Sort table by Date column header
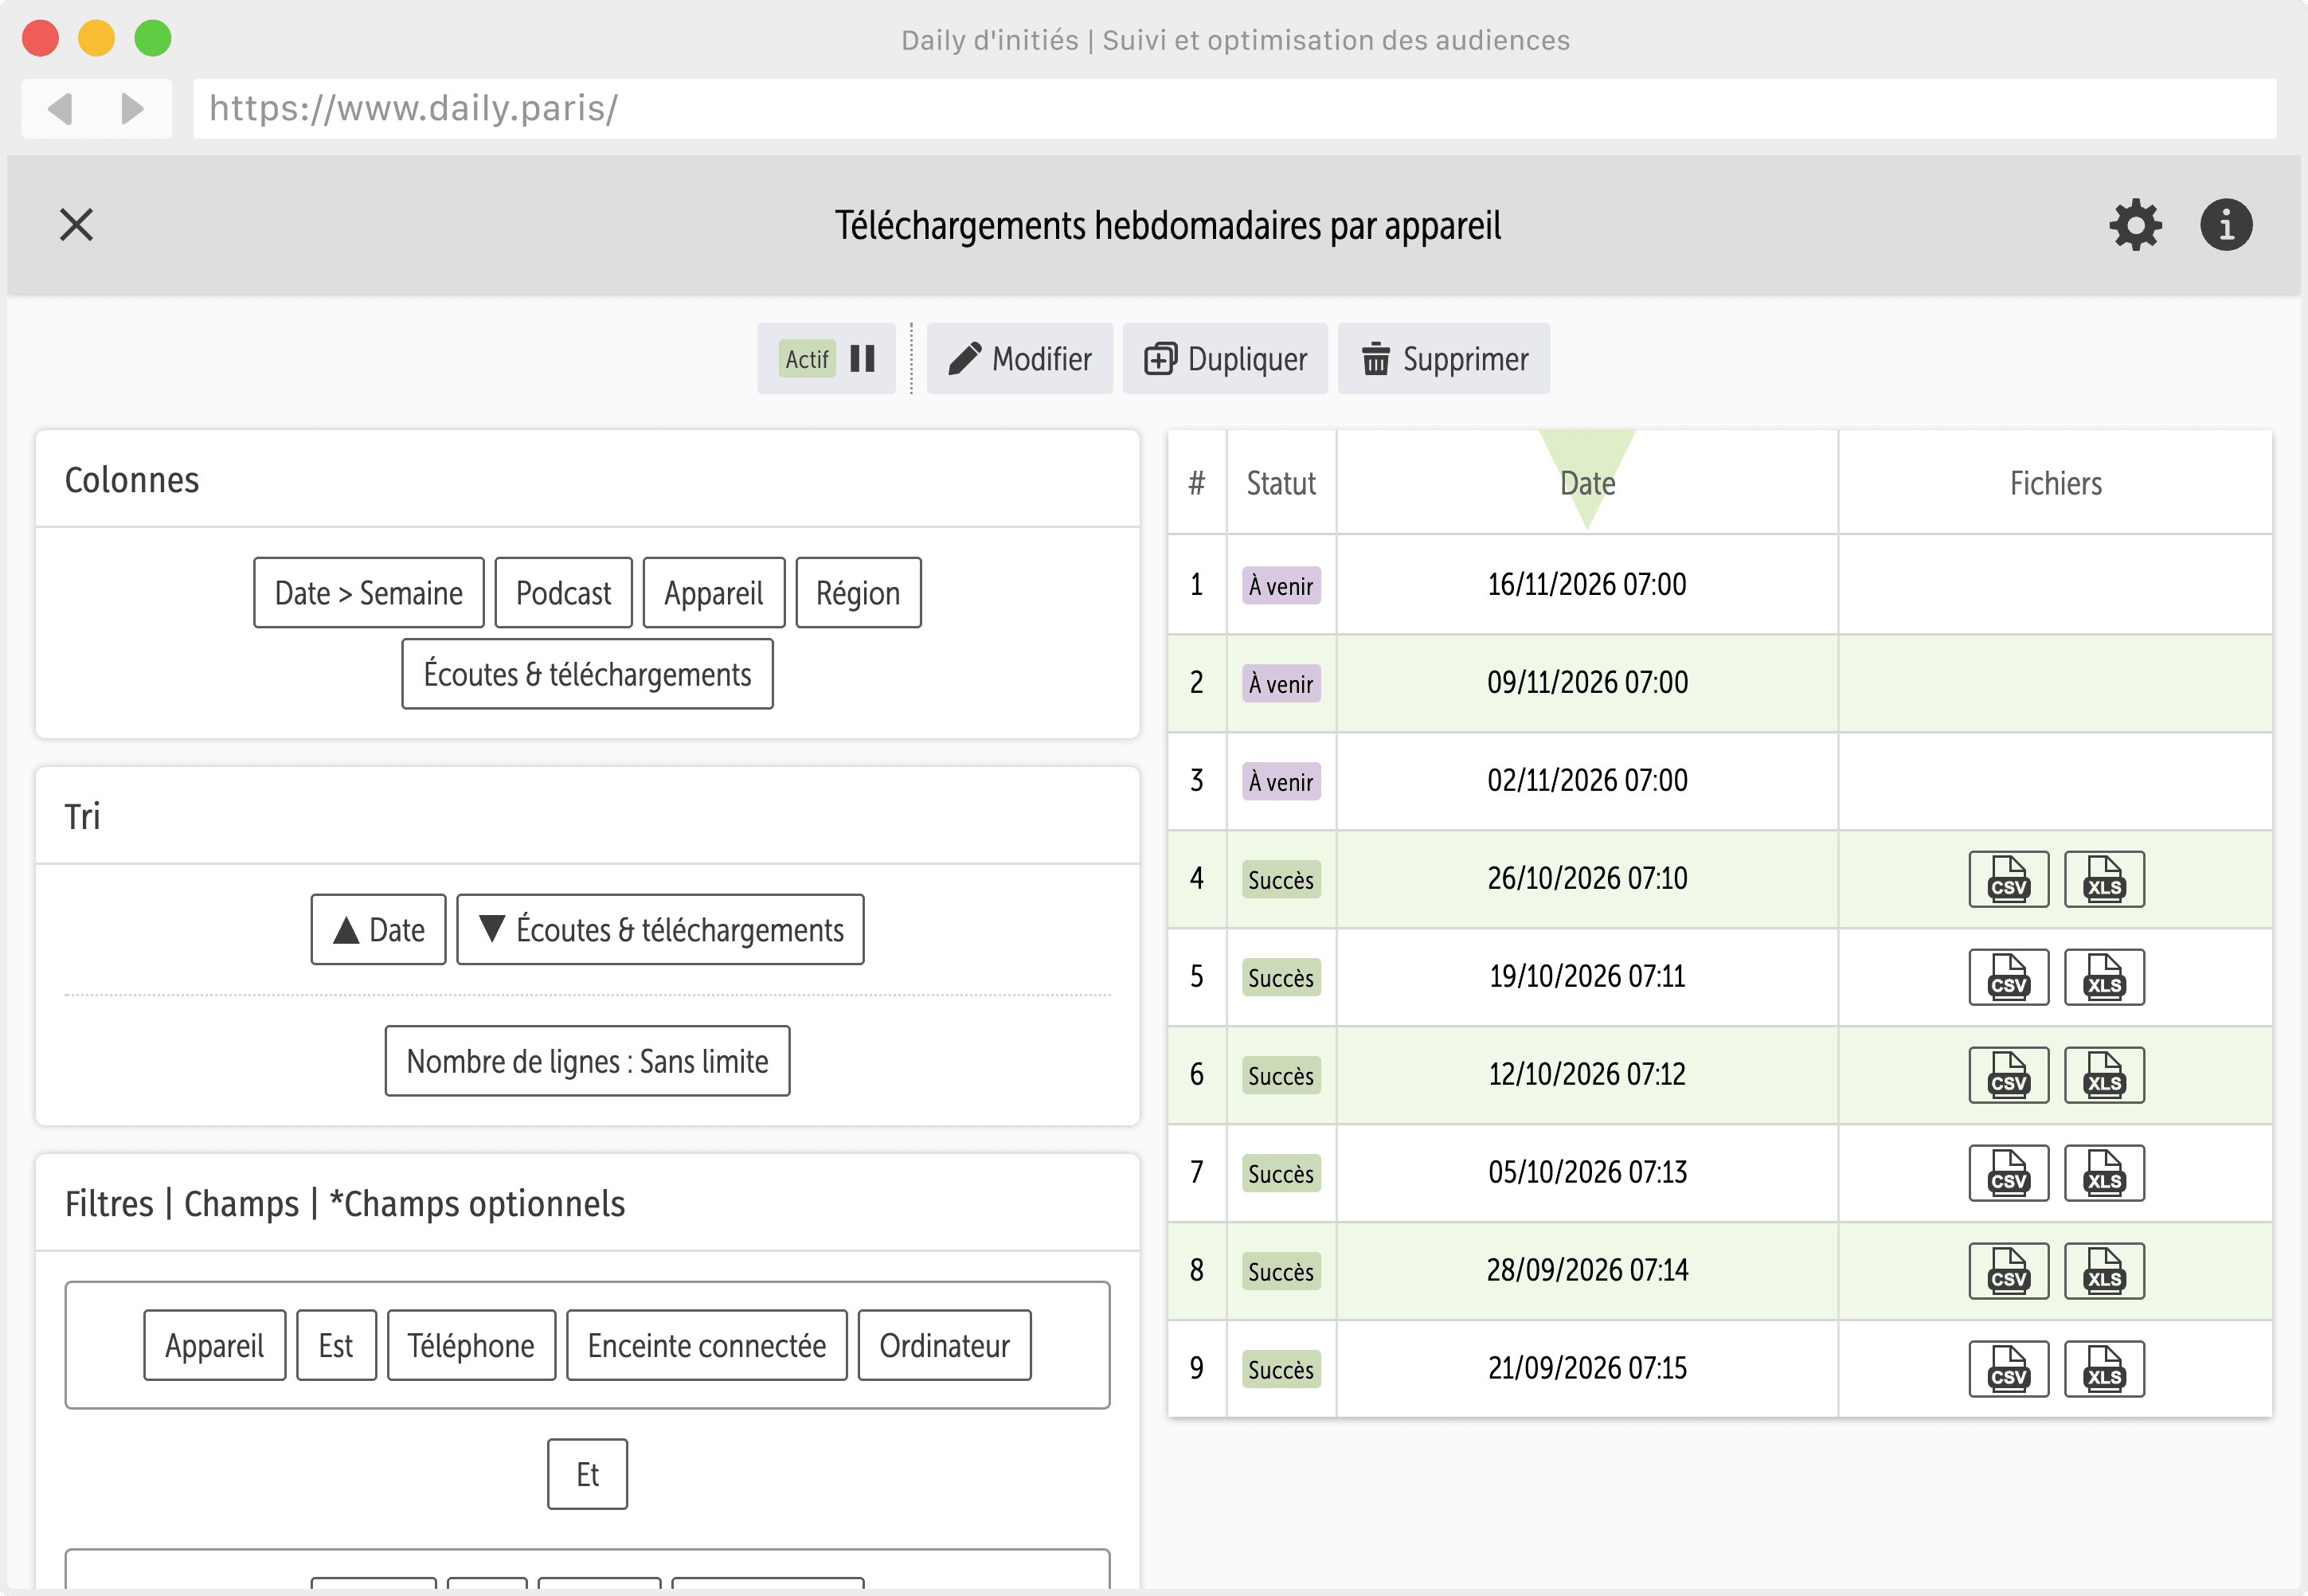 (x=1587, y=483)
